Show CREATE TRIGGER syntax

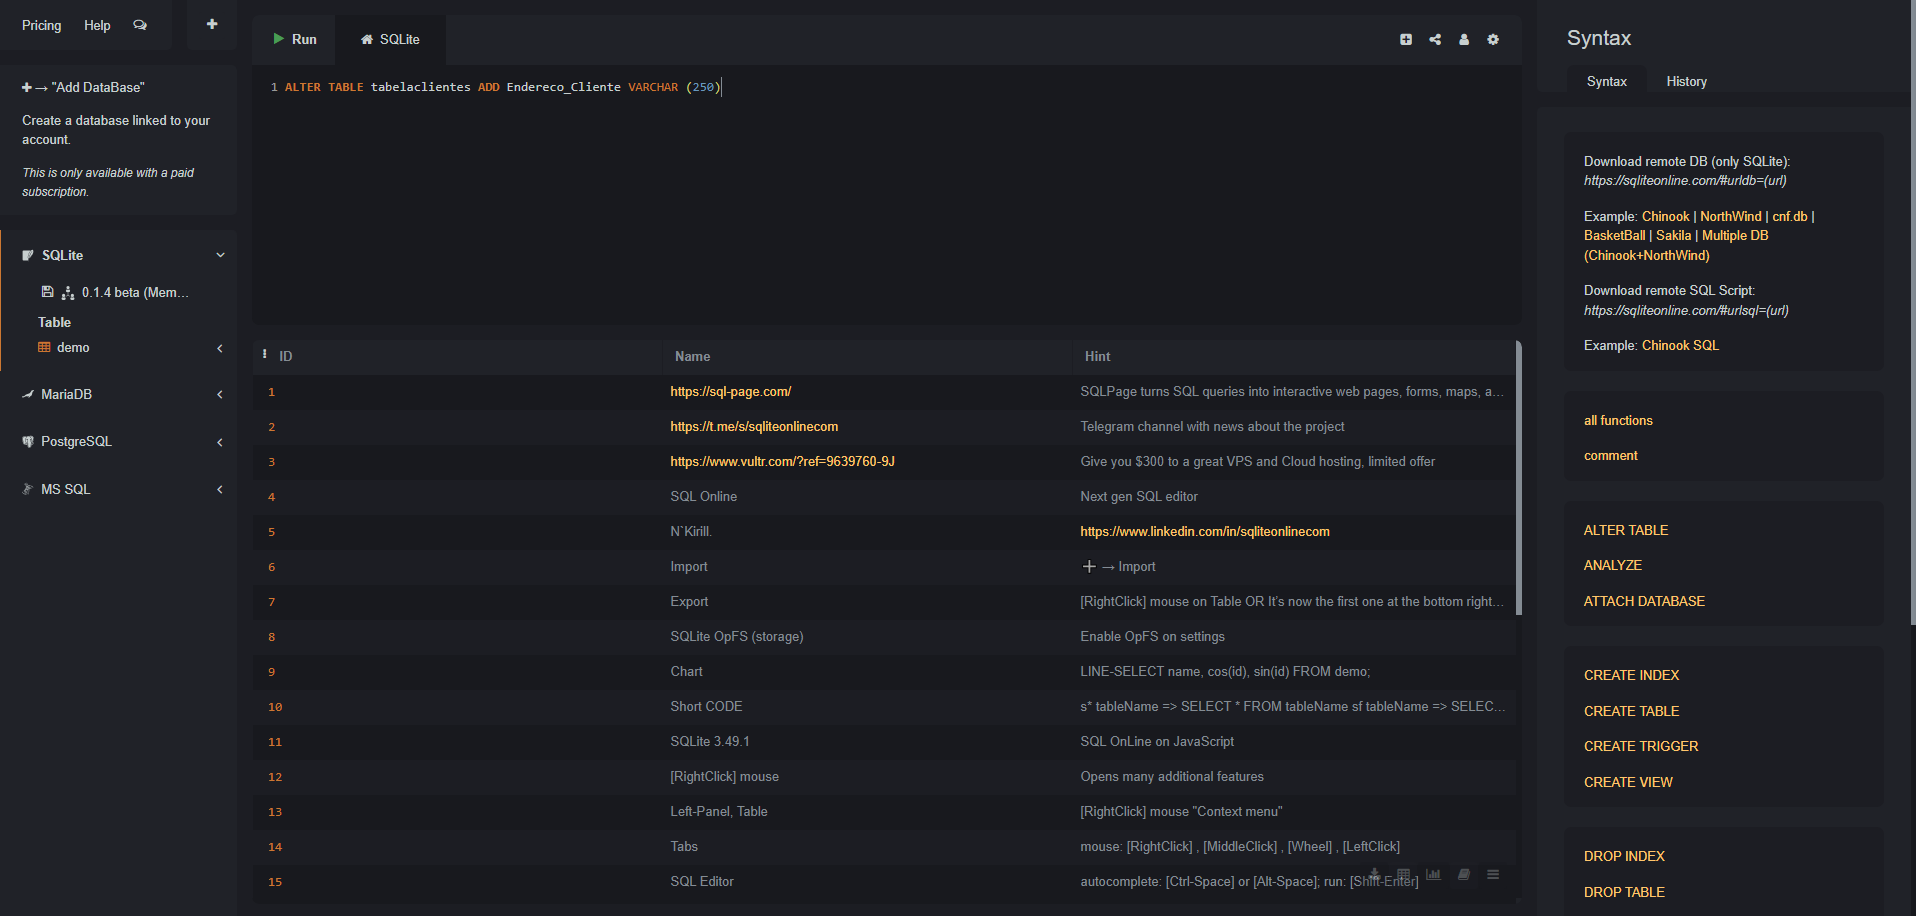pos(1641,746)
